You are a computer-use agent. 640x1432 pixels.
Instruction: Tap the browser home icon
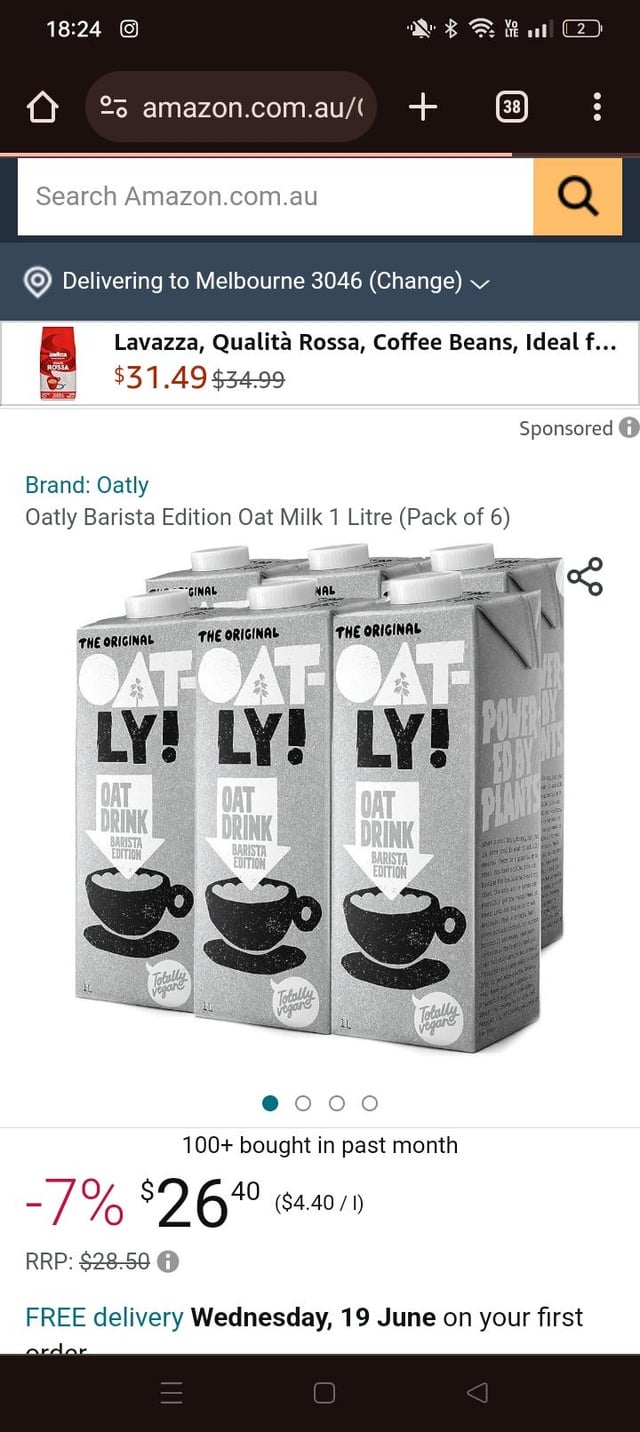click(x=42, y=107)
